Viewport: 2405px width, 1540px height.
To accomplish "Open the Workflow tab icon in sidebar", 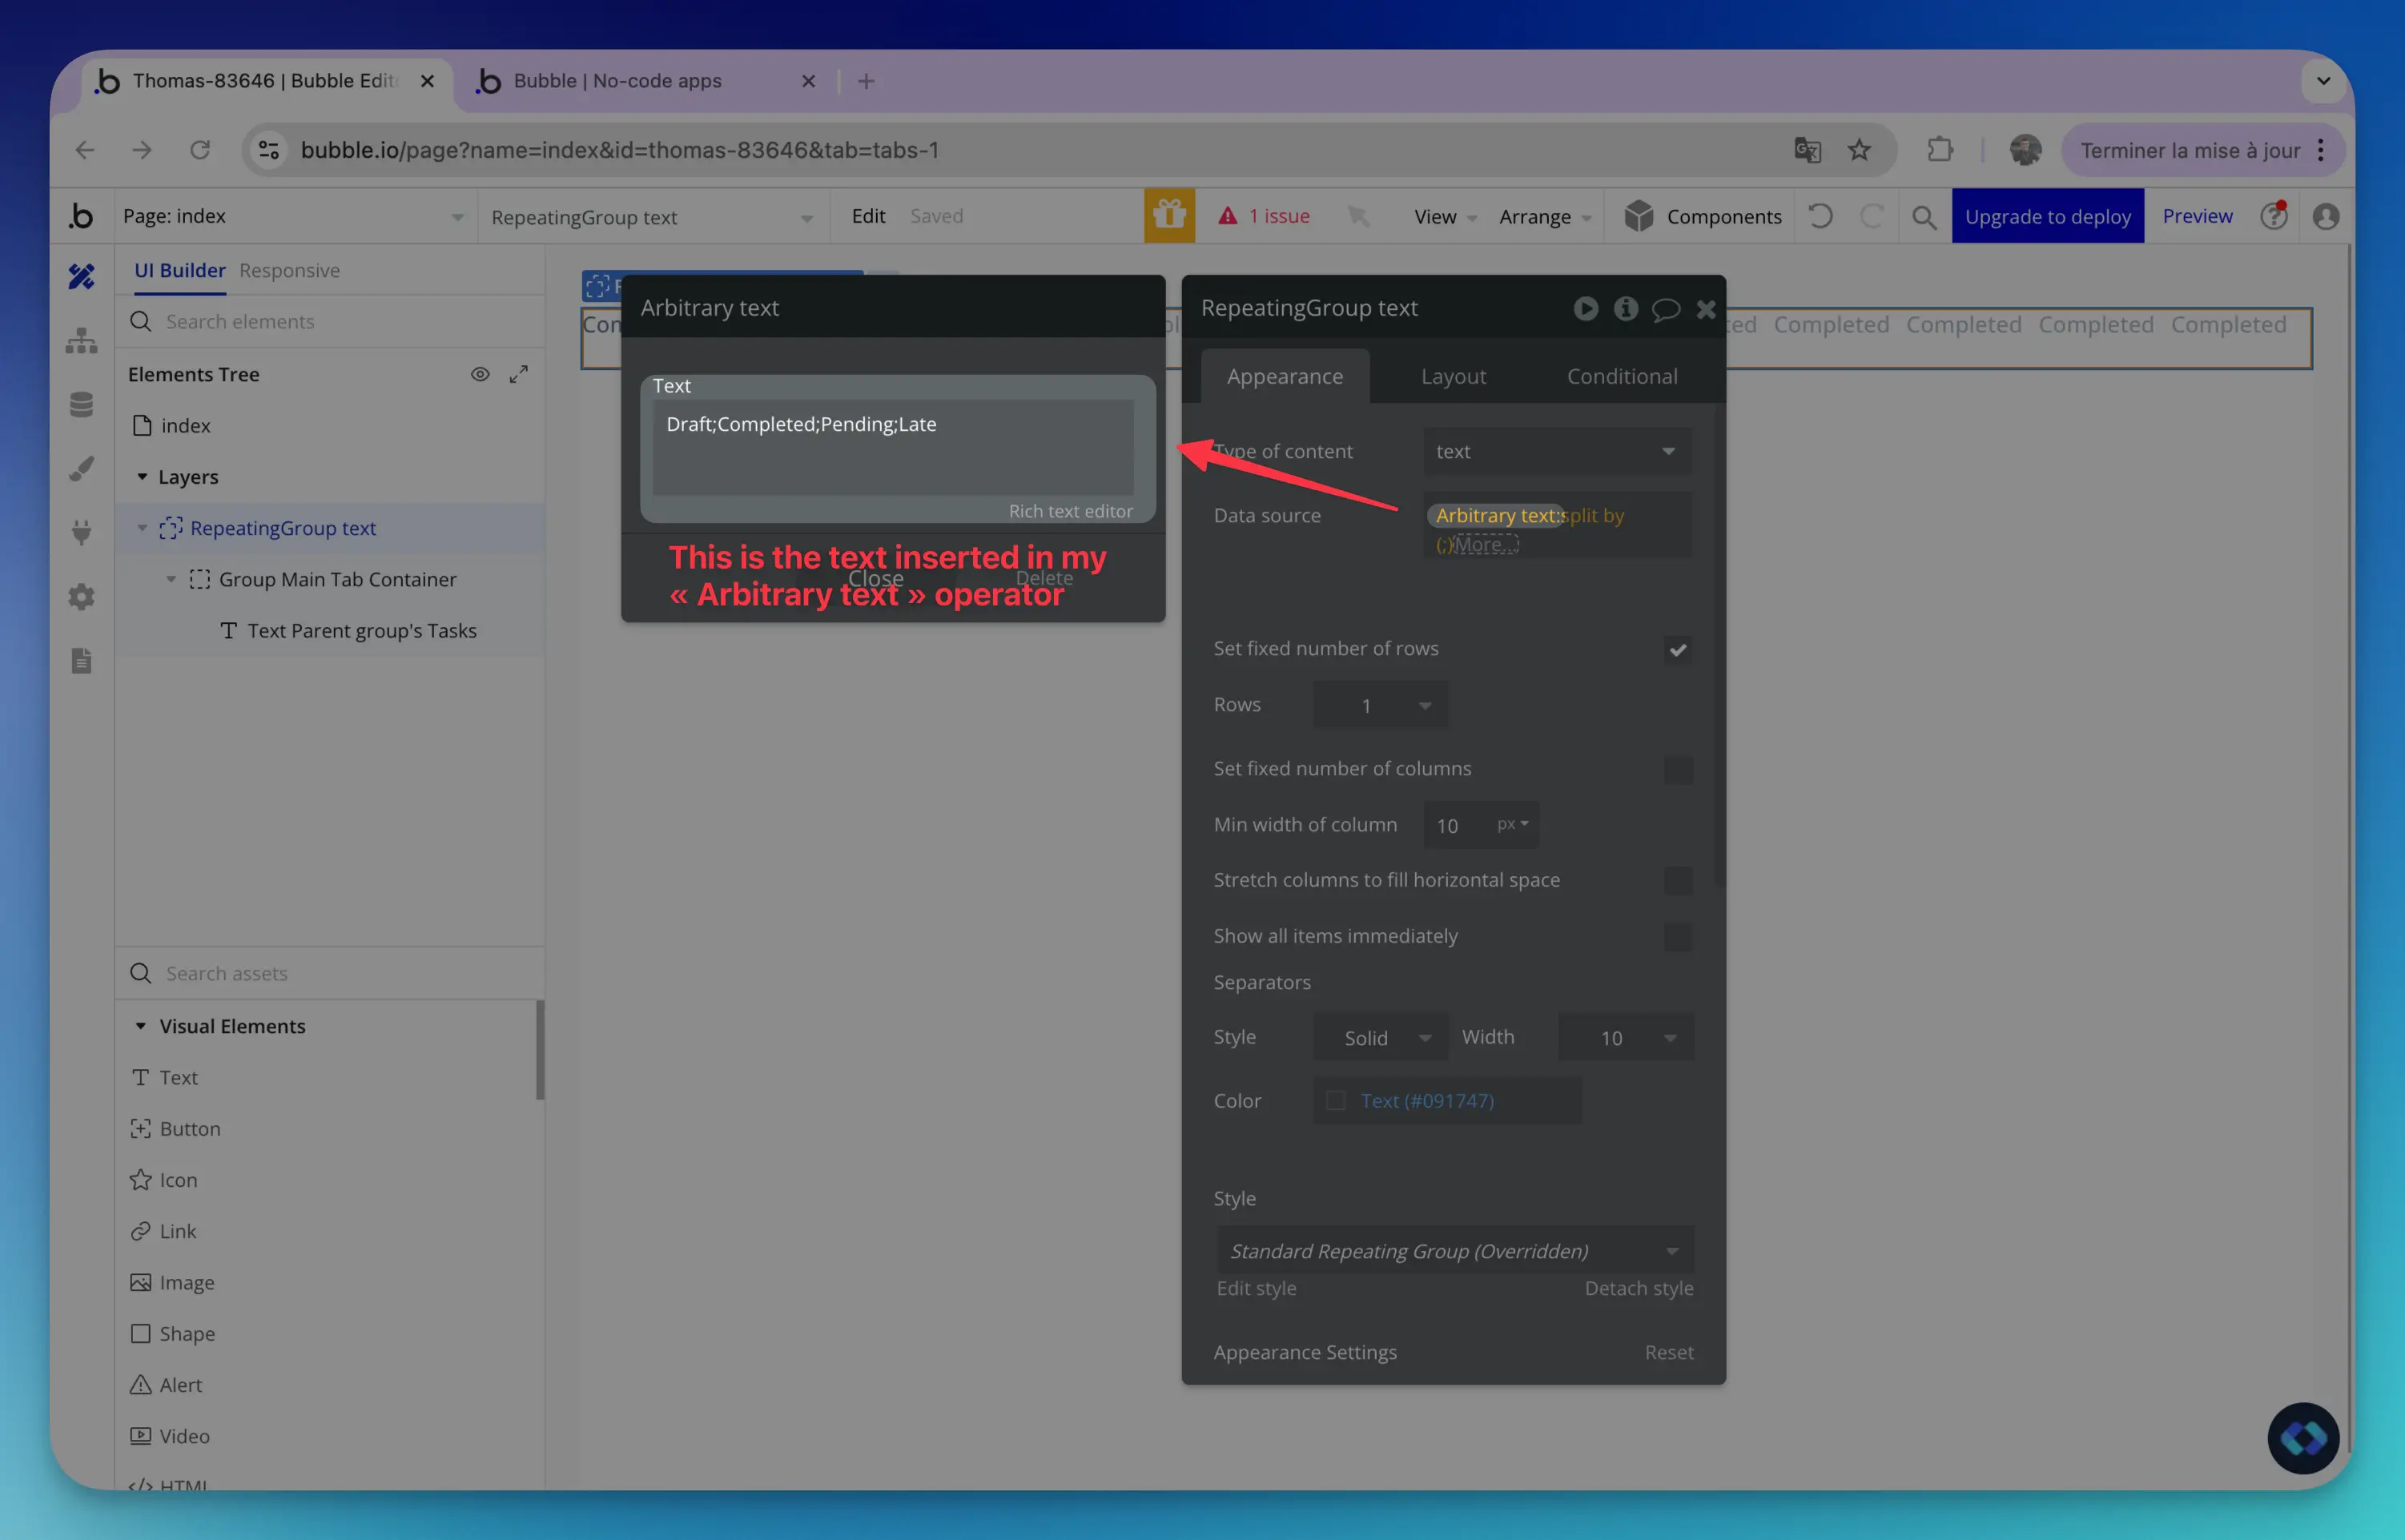I will click(81, 341).
